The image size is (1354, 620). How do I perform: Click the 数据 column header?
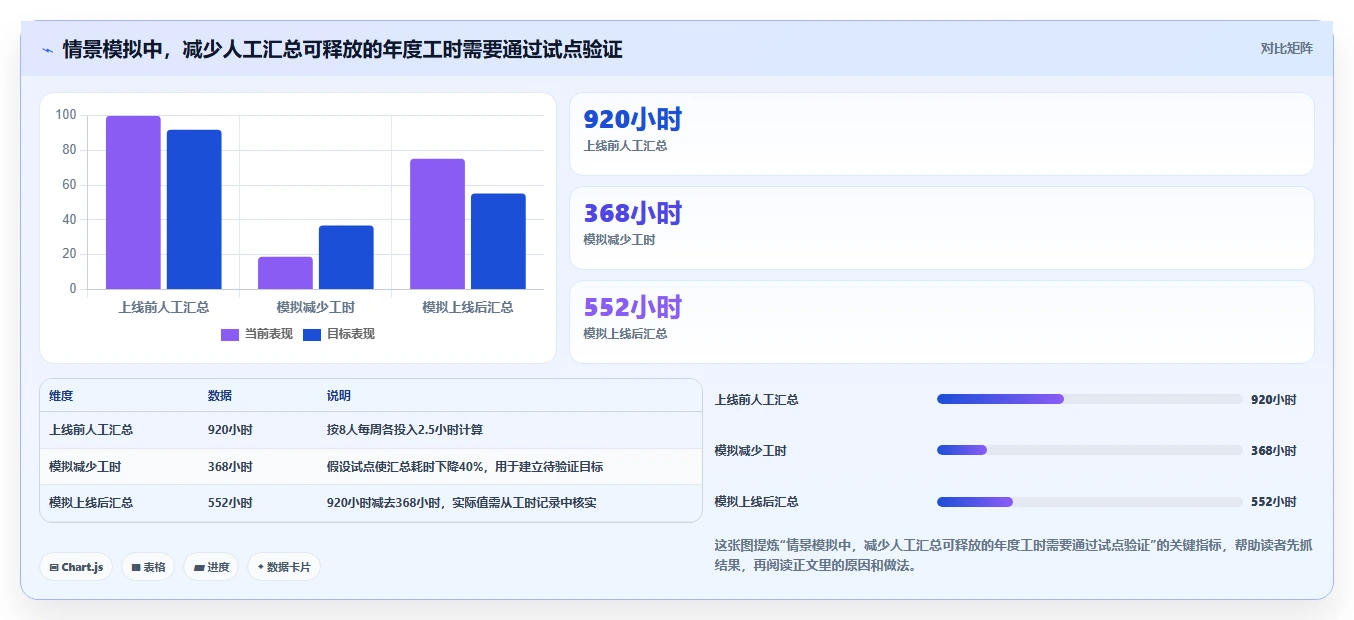click(x=220, y=396)
